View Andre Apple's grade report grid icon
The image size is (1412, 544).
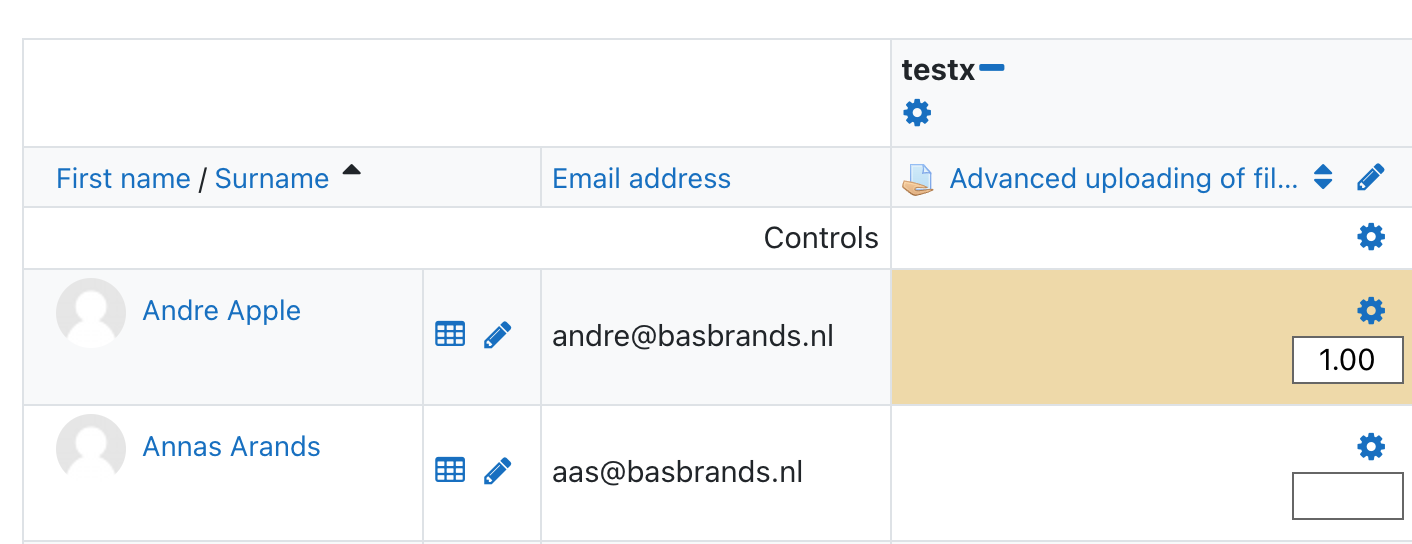coord(450,334)
